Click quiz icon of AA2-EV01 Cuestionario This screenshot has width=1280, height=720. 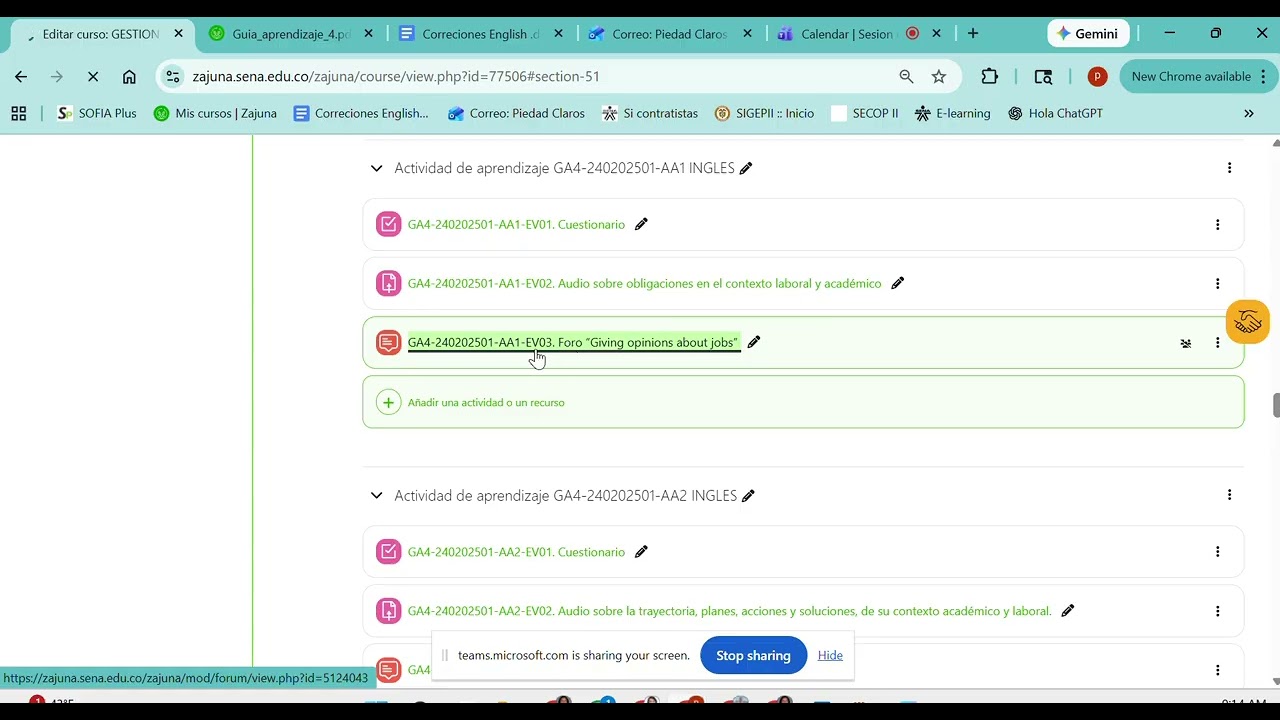pyautogui.click(x=388, y=551)
